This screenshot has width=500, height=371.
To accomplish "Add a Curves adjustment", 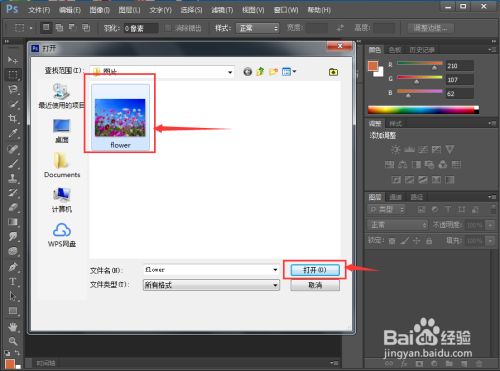I will pos(423,149).
